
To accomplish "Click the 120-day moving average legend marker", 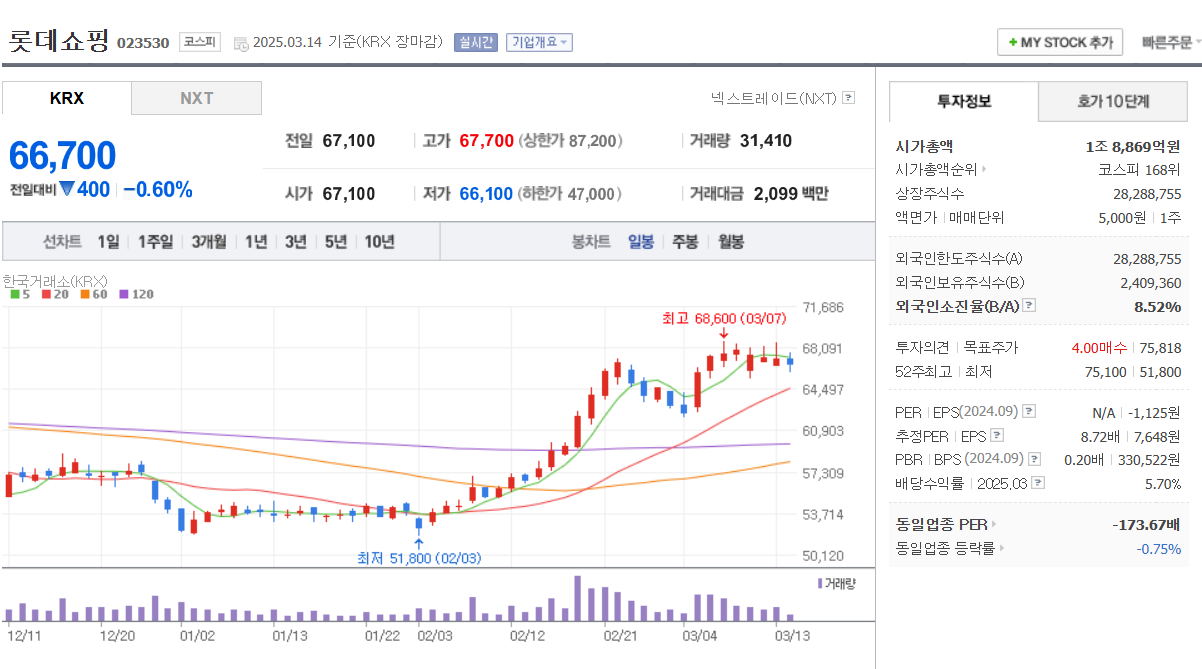I will point(123,294).
